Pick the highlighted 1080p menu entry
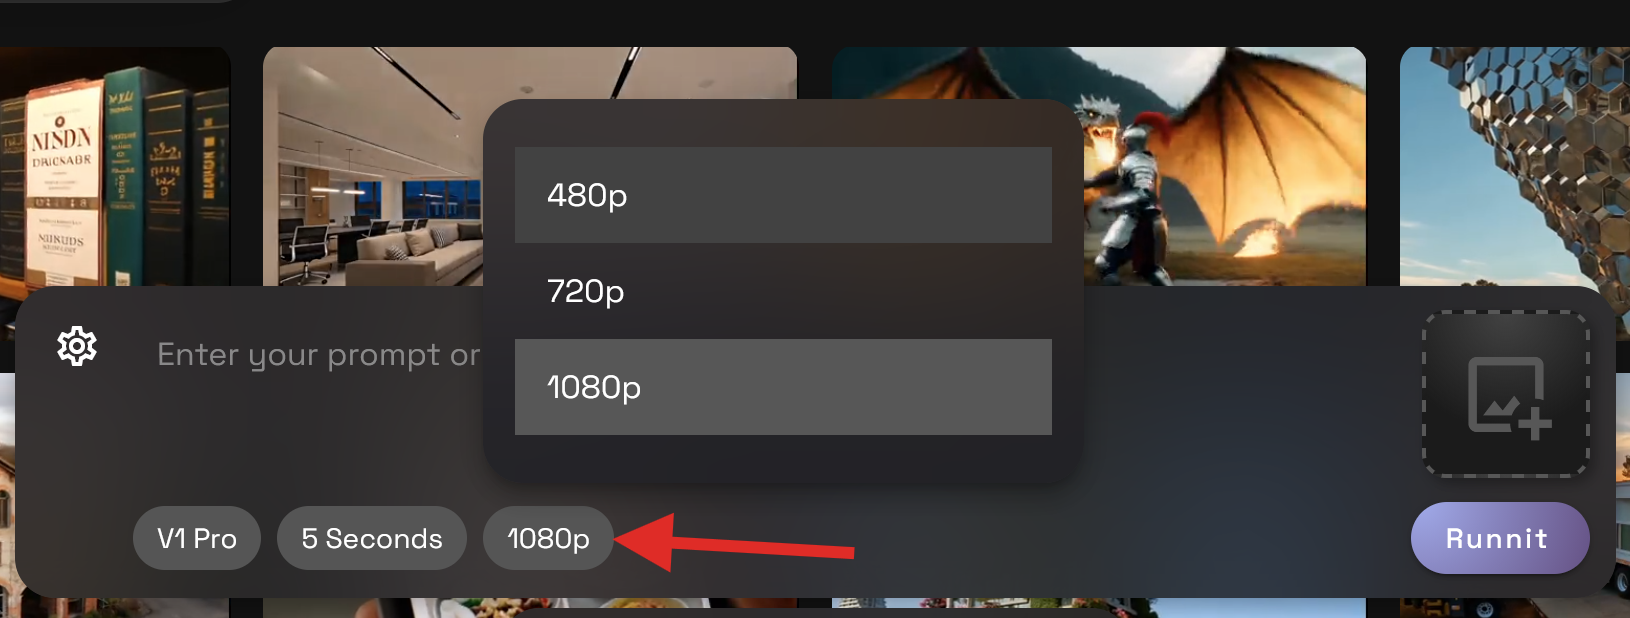This screenshot has width=1630, height=618. coord(783,387)
